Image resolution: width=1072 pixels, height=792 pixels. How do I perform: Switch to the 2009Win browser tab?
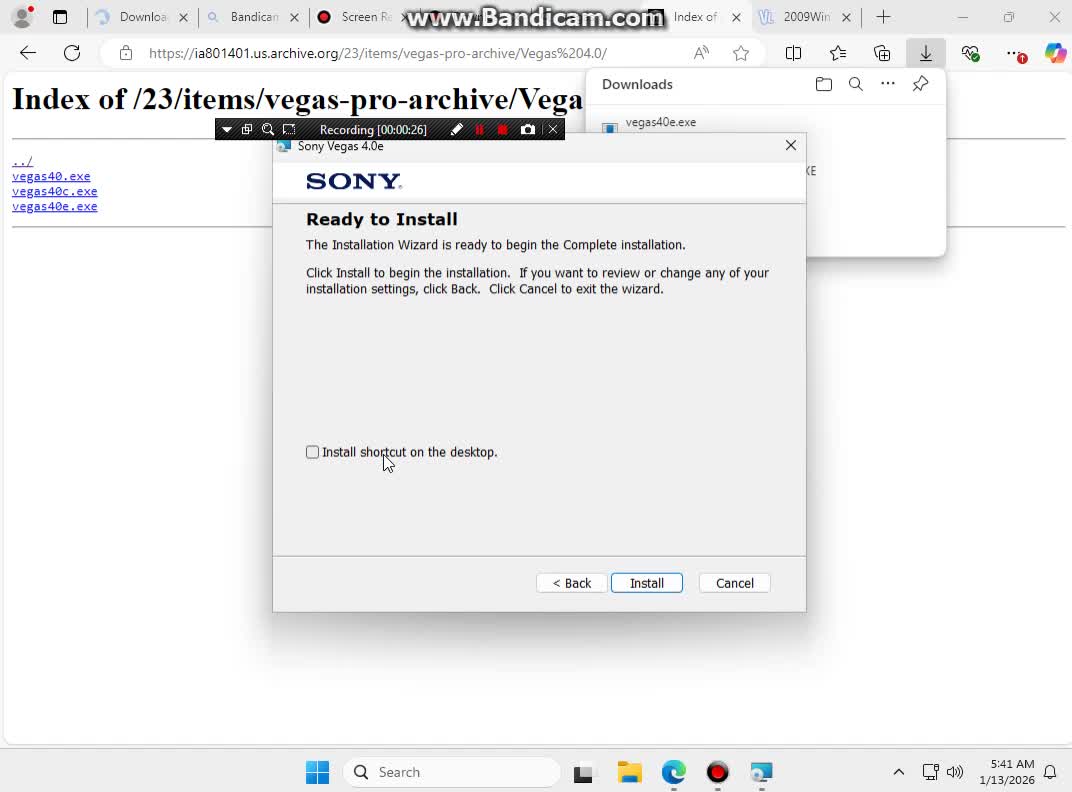click(x=805, y=17)
